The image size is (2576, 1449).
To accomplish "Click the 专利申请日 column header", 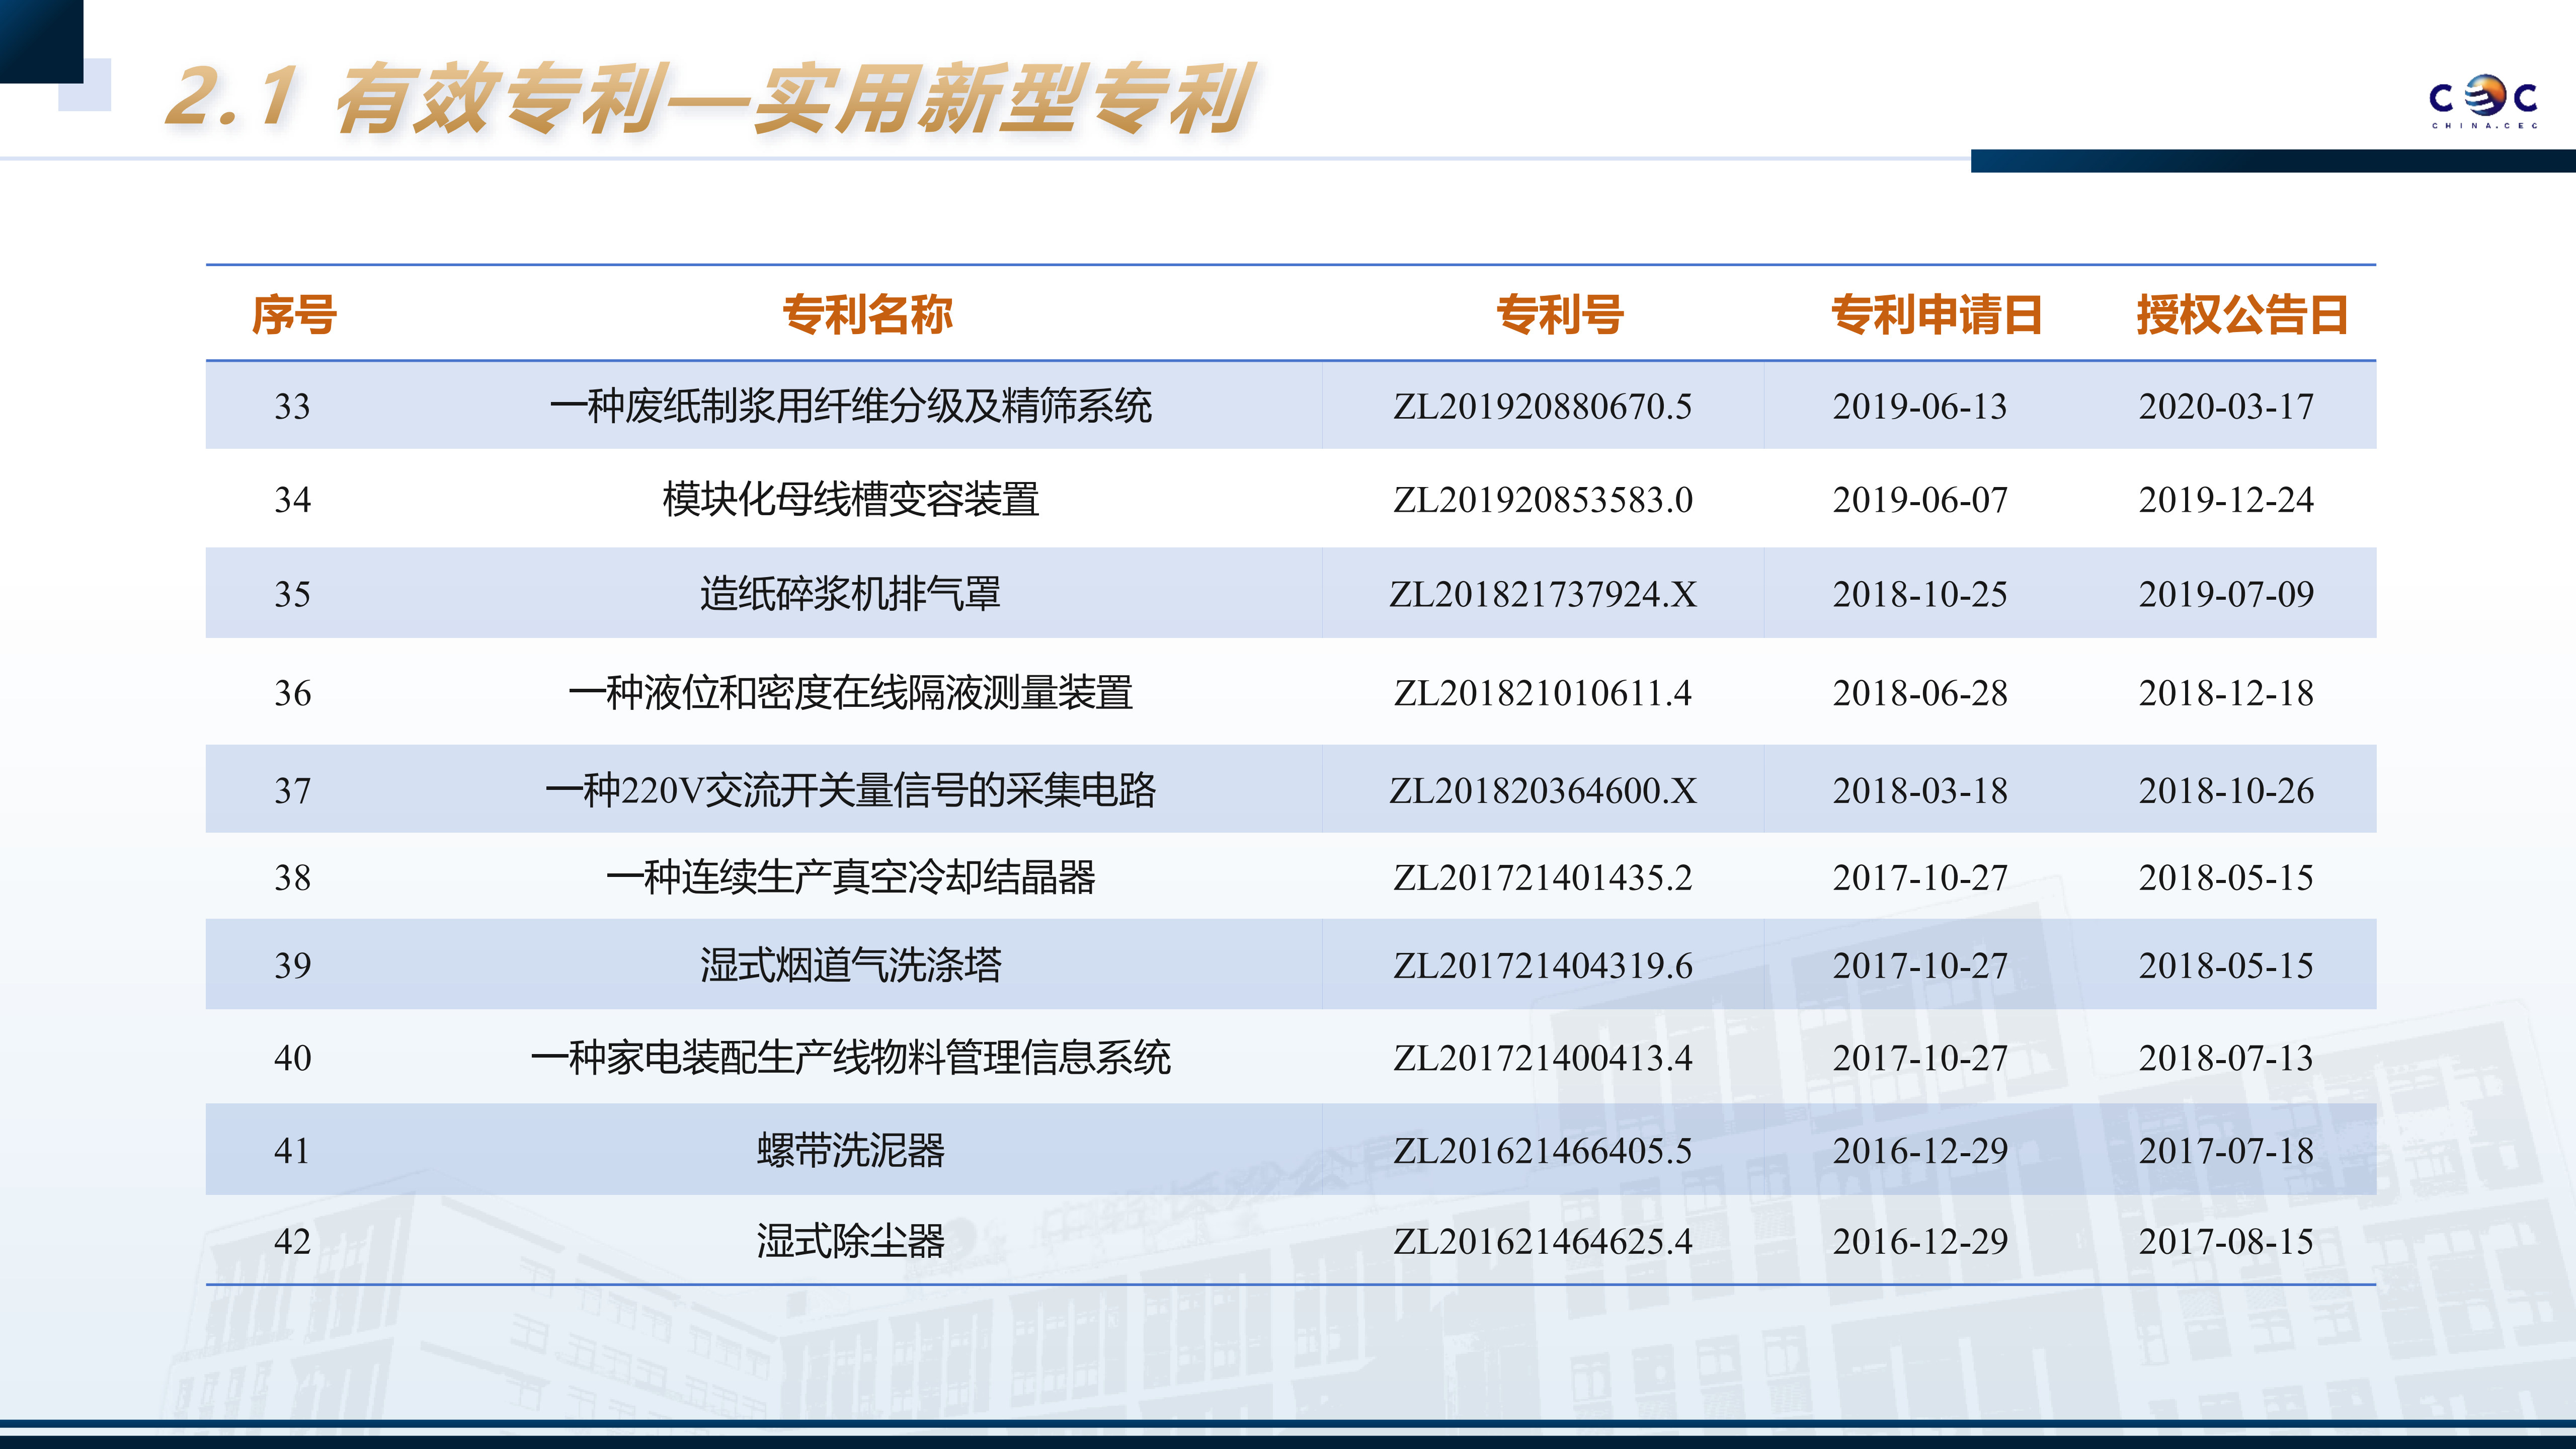I will (1936, 314).
